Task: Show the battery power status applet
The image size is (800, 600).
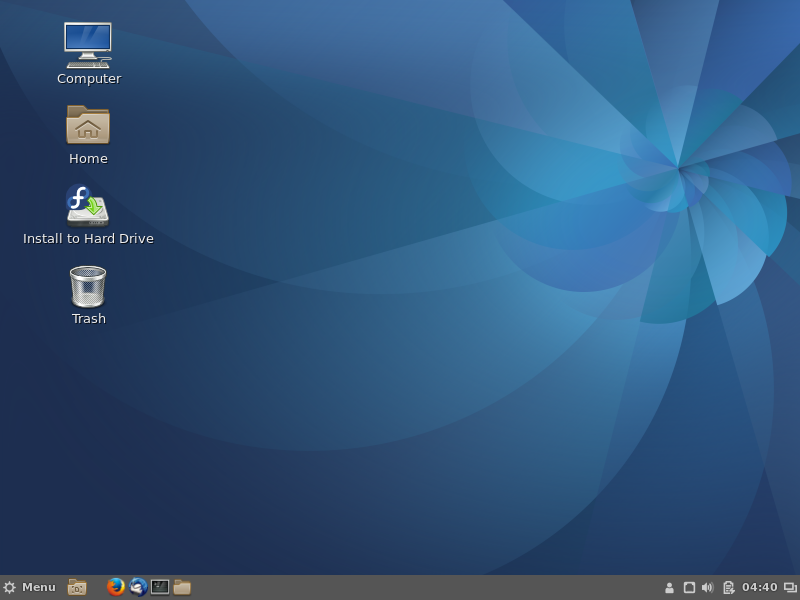Action: pos(728,587)
